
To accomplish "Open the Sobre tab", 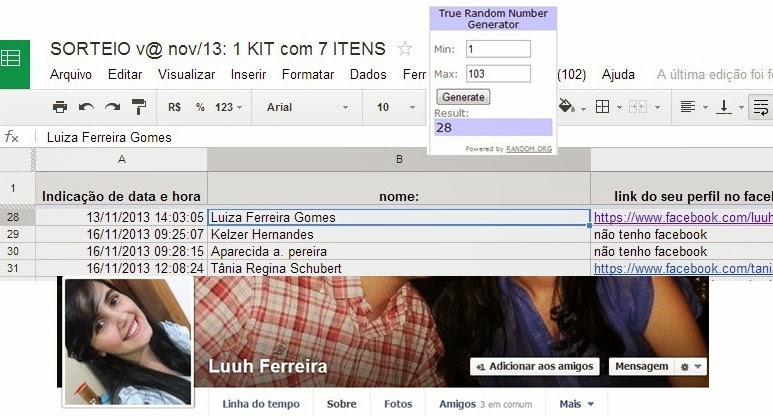I will pyautogui.click(x=341, y=404).
